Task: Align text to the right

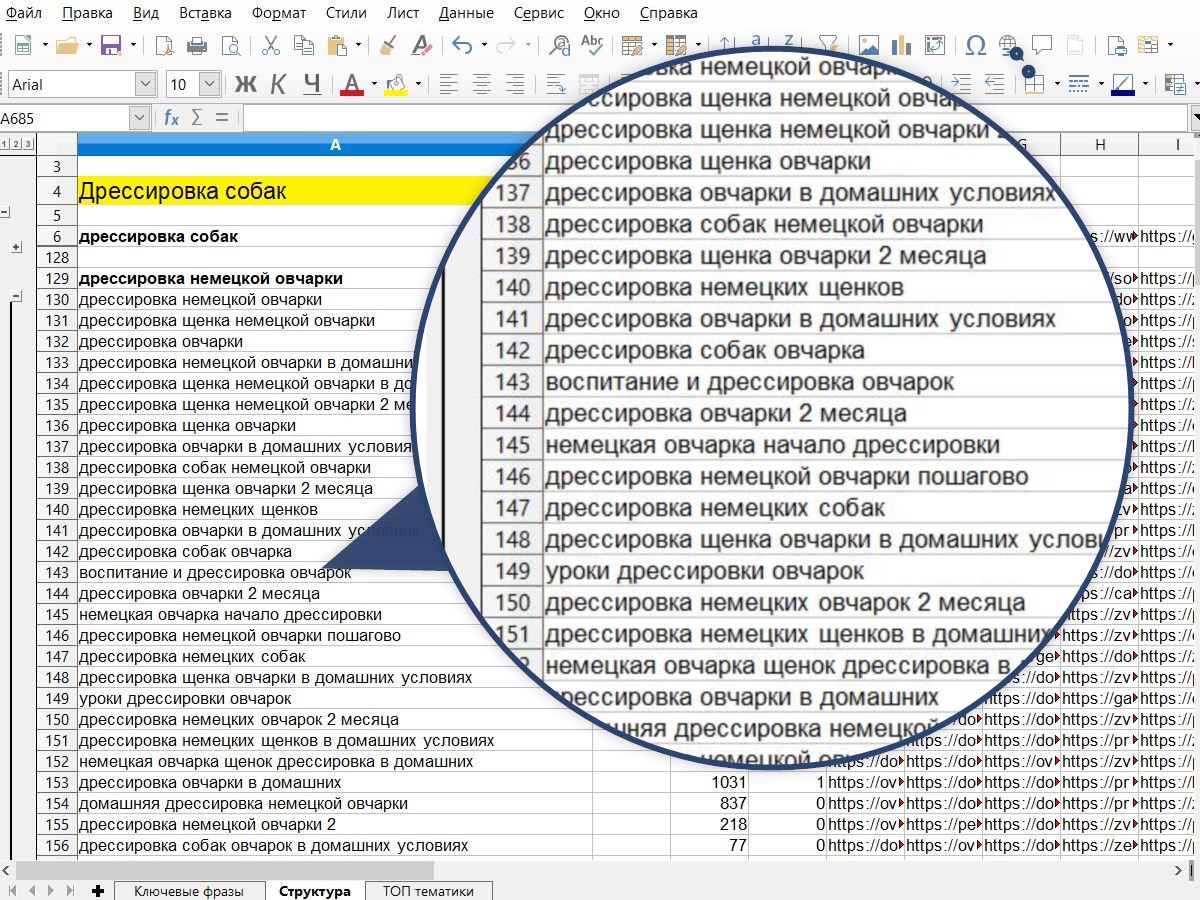Action: click(515, 84)
